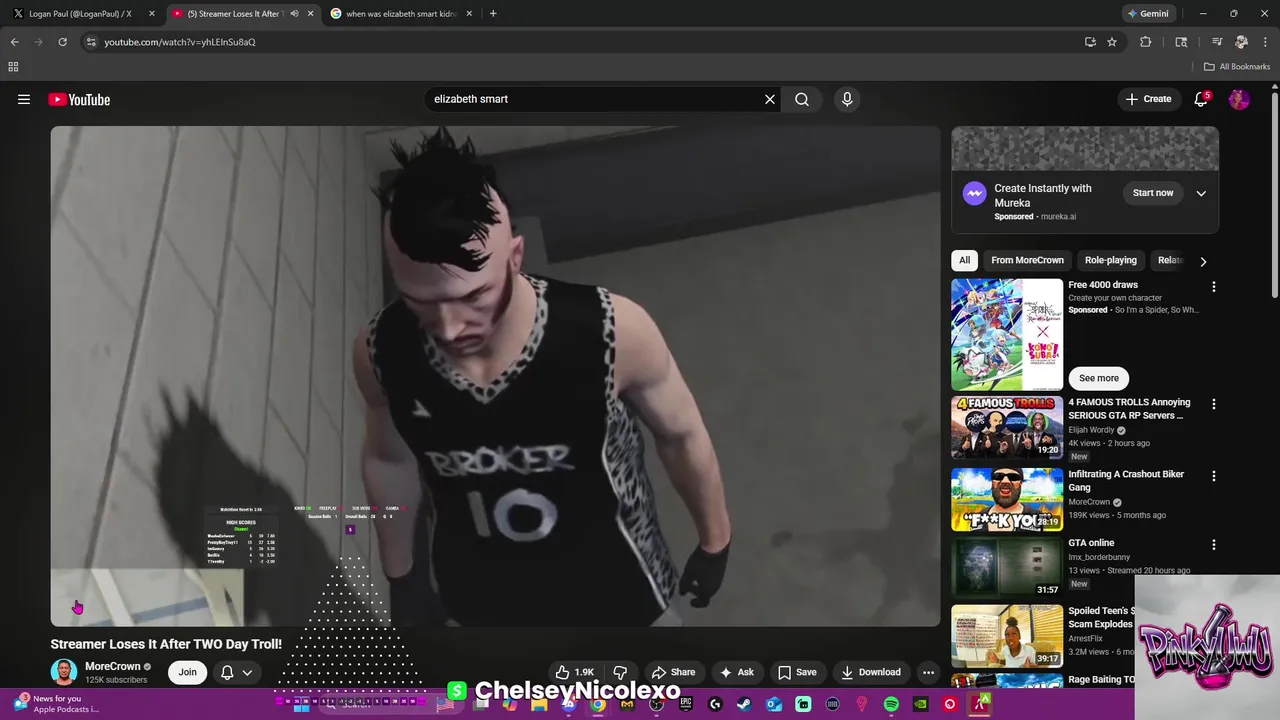Join MoreCrown channel membership
This screenshot has width=1280, height=720.
187,672
